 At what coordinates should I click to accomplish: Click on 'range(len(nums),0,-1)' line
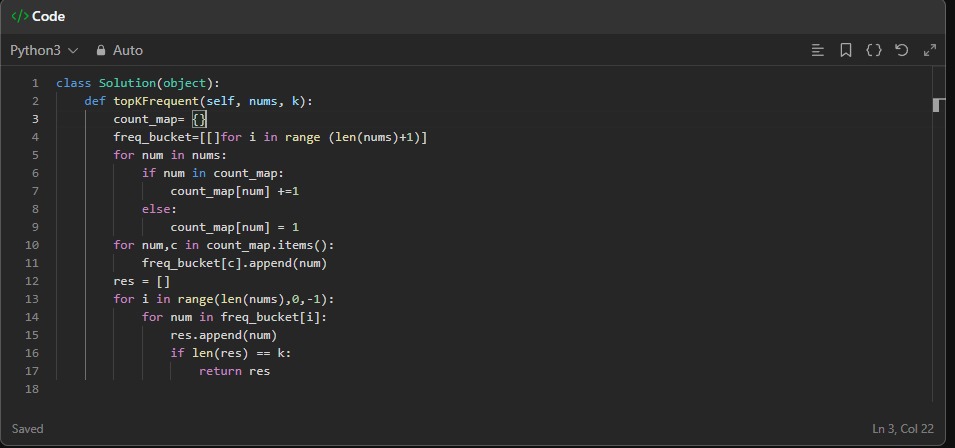pyautogui.click(x=256, y=299)
